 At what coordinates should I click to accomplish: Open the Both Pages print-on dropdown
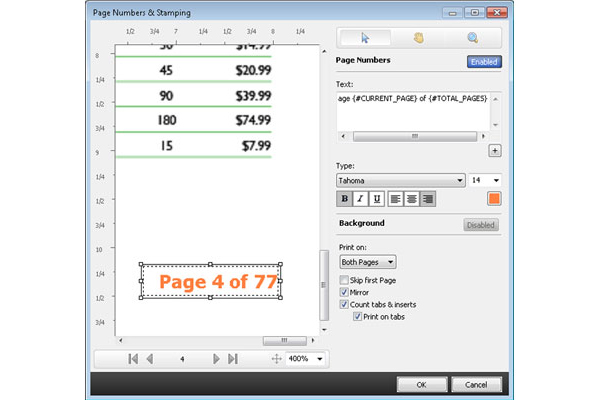(x=368, y=262)
